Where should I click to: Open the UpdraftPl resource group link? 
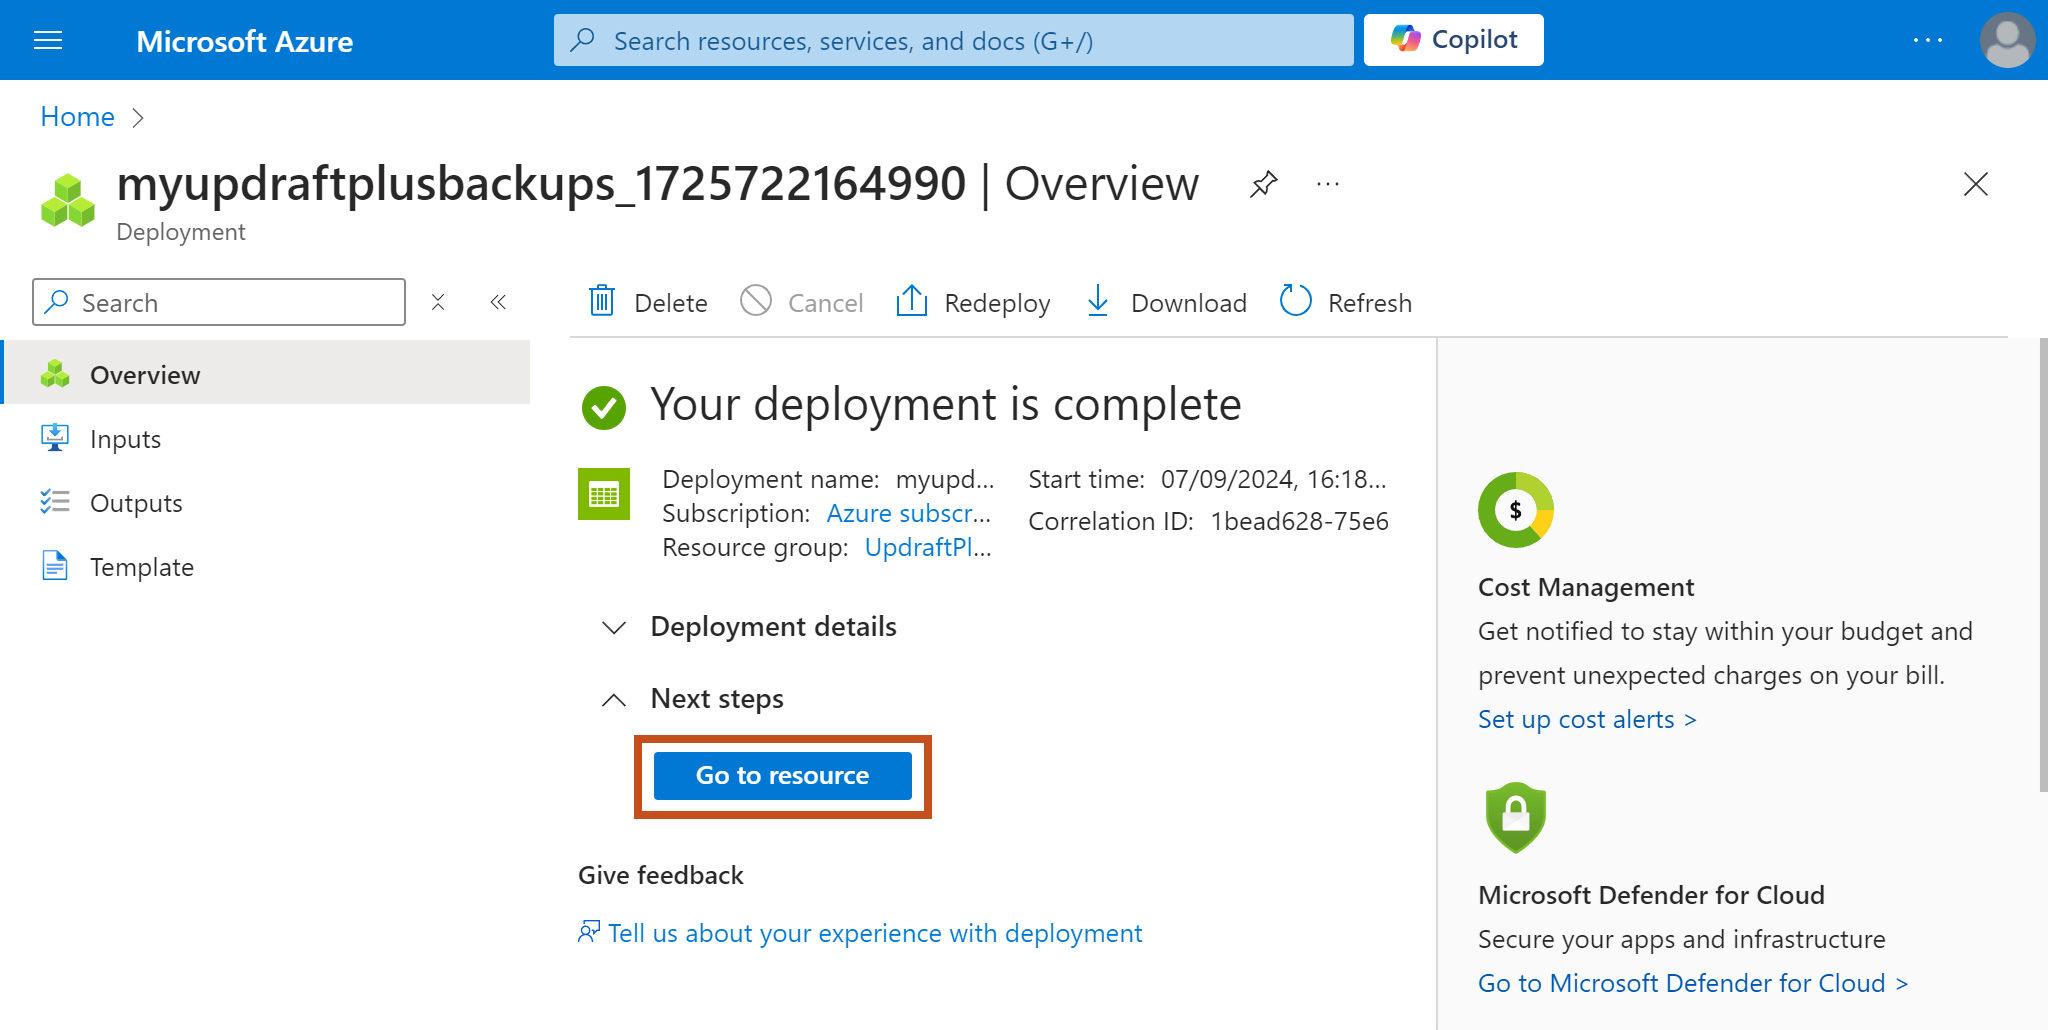click(x=927, y=548)
